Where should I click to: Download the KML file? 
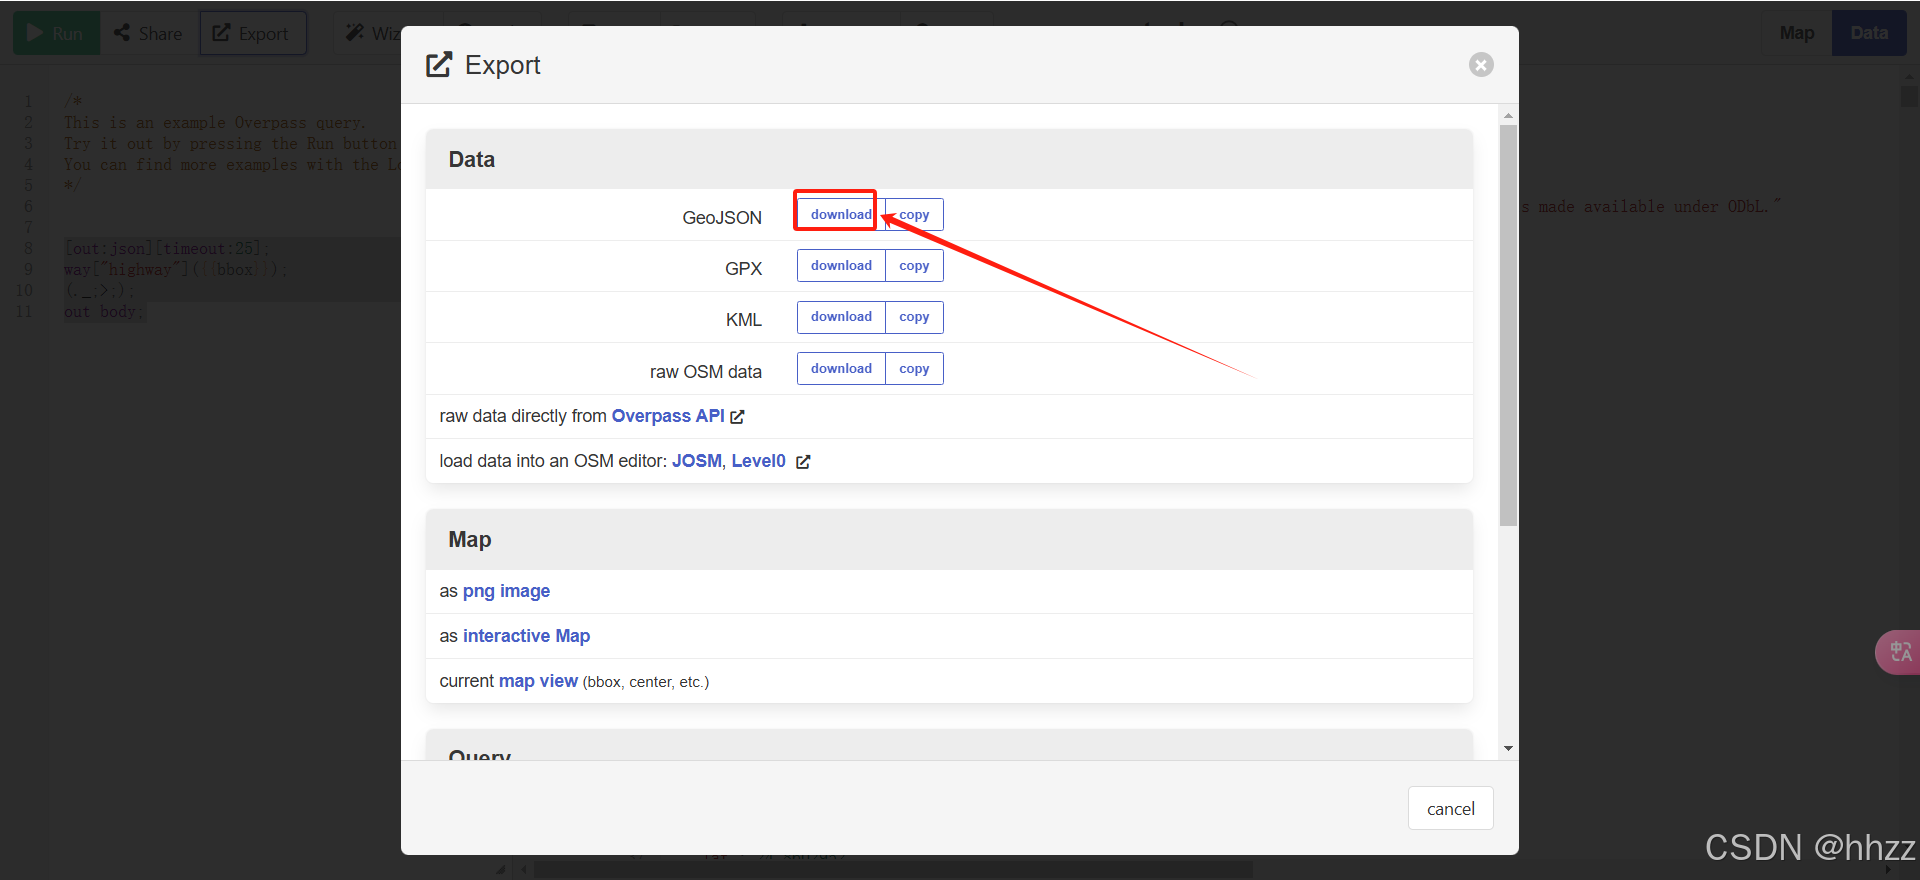[x=841, y=317]
